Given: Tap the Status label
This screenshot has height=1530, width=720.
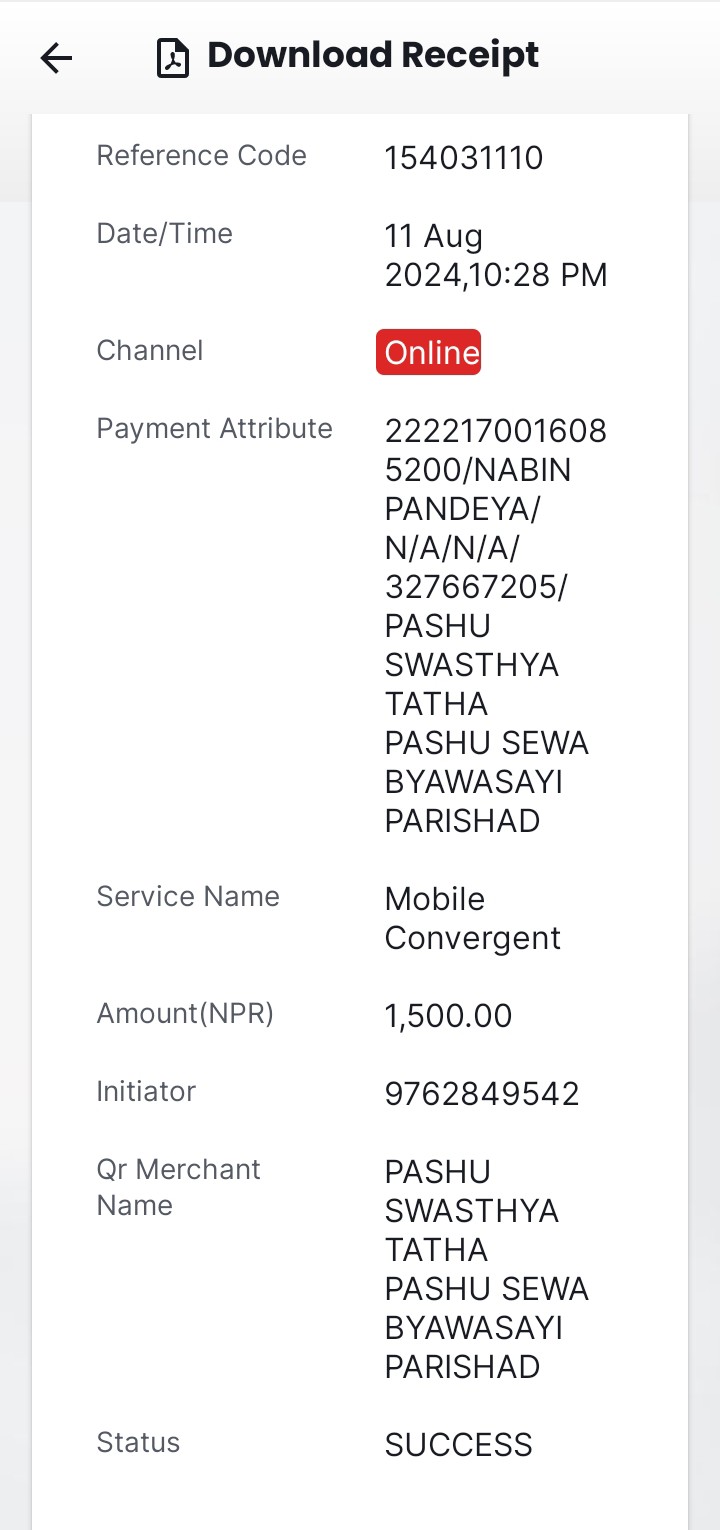Looking at the screenshot, I should pyautogui.click(x=138, y=1443).
